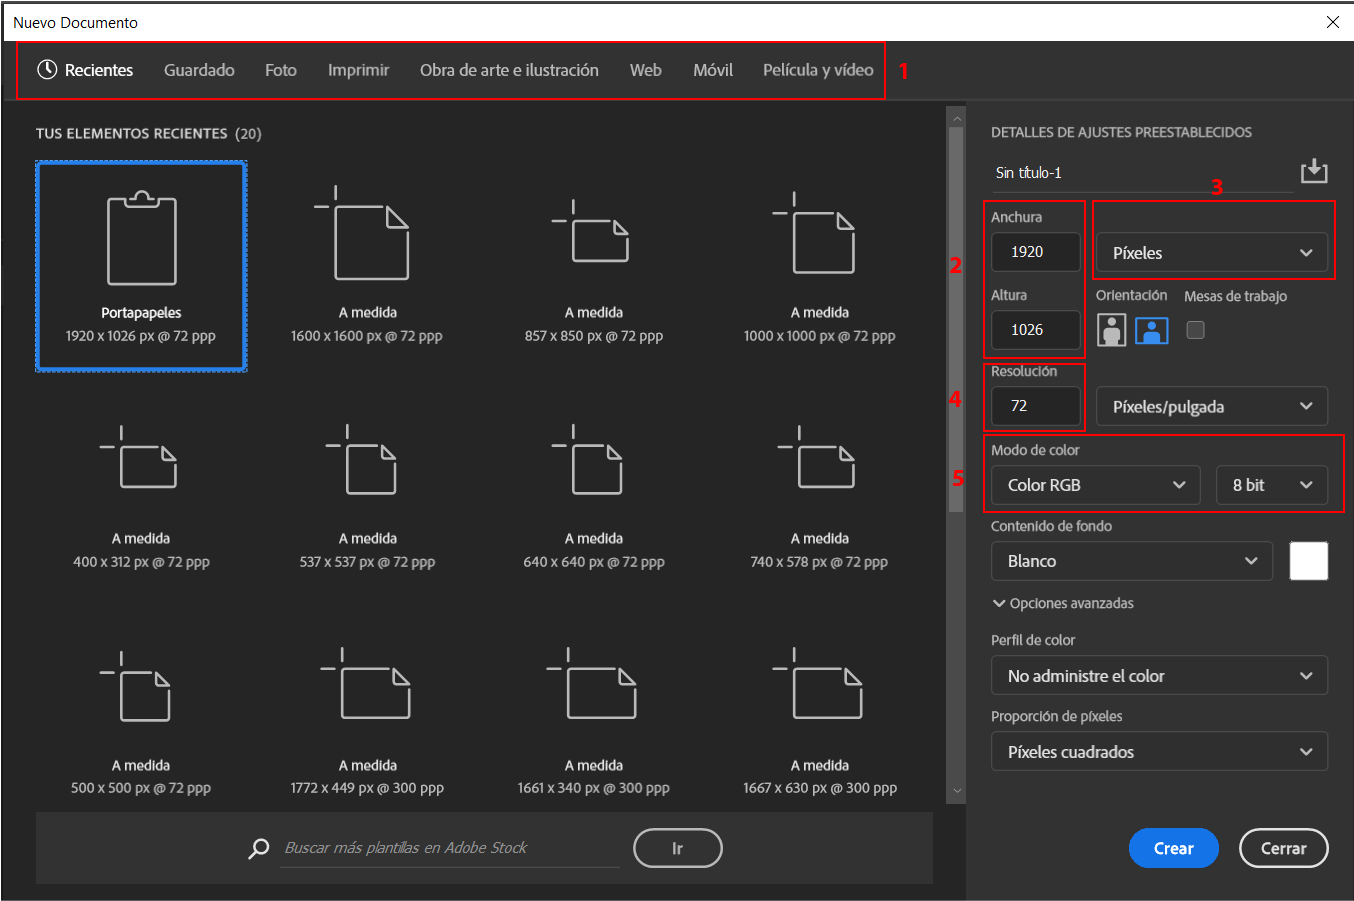This screenshot has height=901, width=1354.
Task: Select landscape orientation icon
Action: click(x=1152, y=330)
